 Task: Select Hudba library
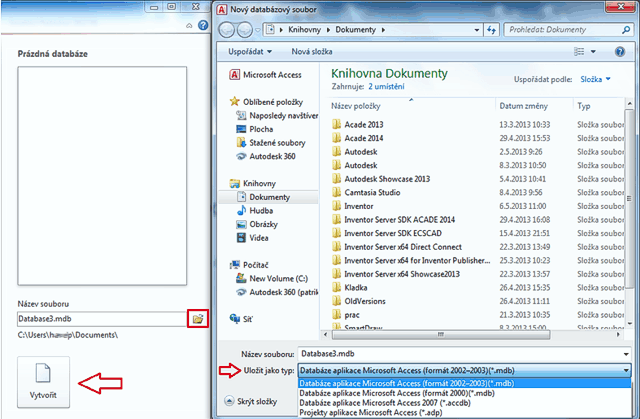(255, 211)
